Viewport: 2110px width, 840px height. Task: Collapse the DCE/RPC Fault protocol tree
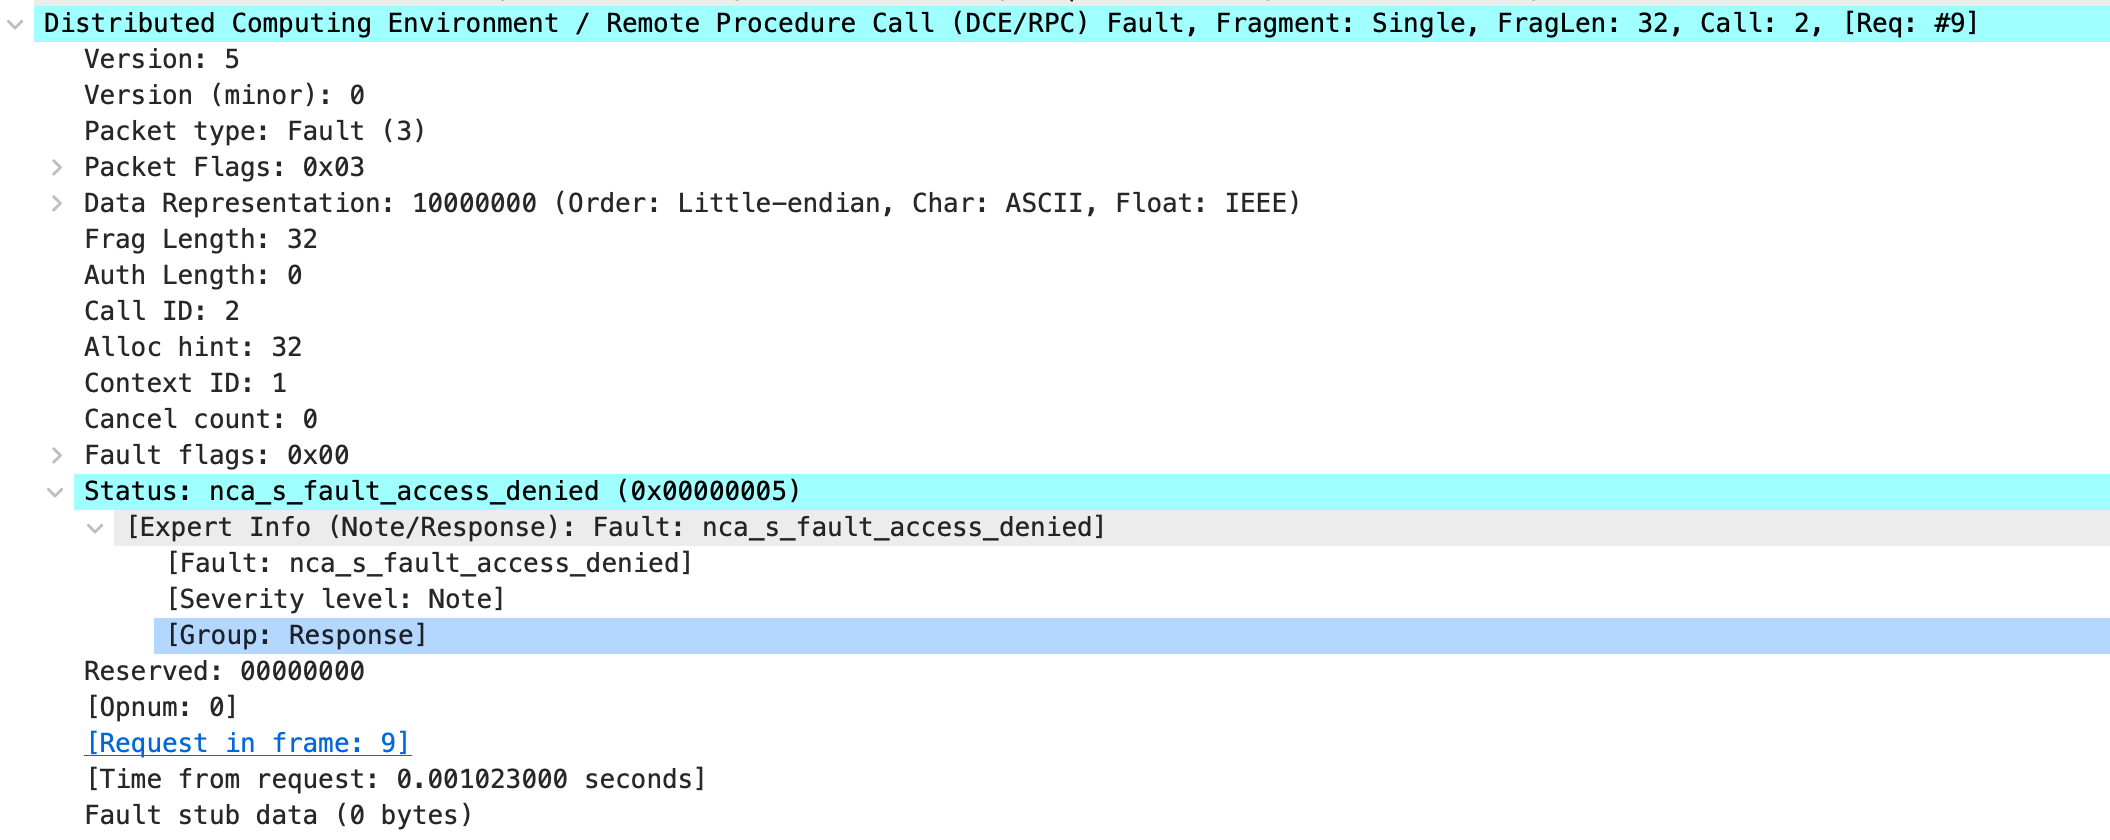[x=15, y=24]
